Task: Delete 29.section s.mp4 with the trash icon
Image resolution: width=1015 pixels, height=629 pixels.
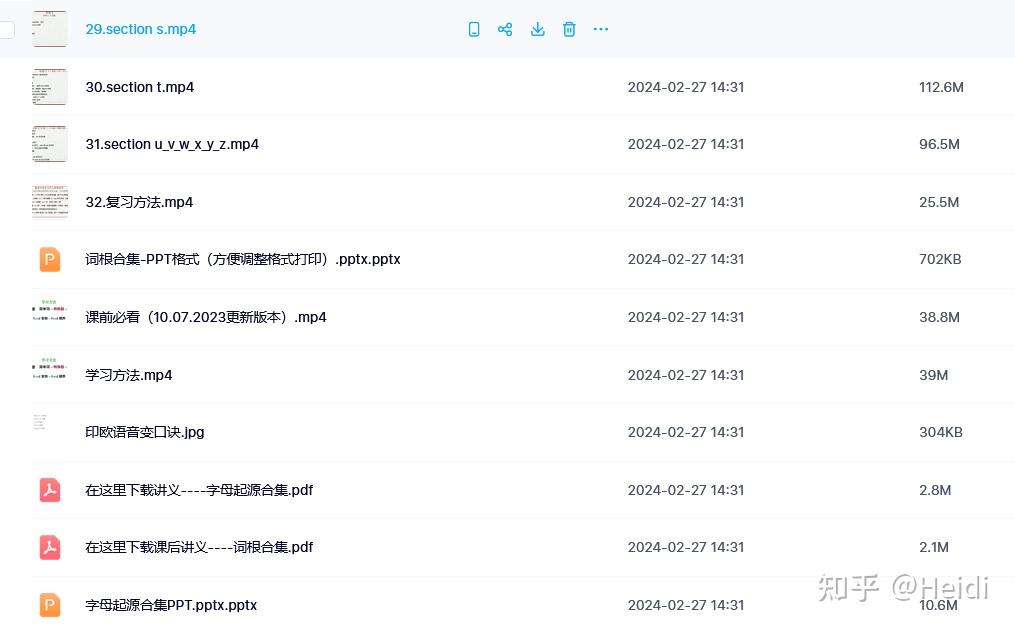Action: (569, 29)
